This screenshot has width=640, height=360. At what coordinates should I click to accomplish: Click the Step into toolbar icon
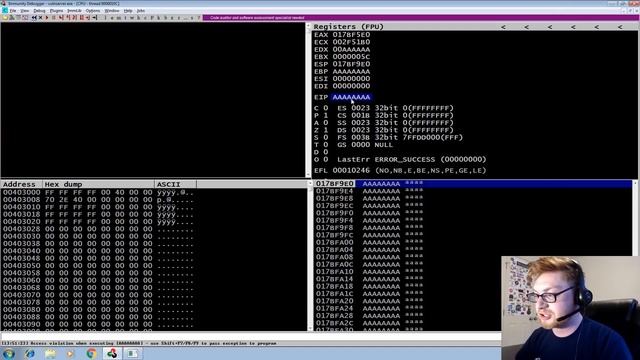click(x=60, y=18)
